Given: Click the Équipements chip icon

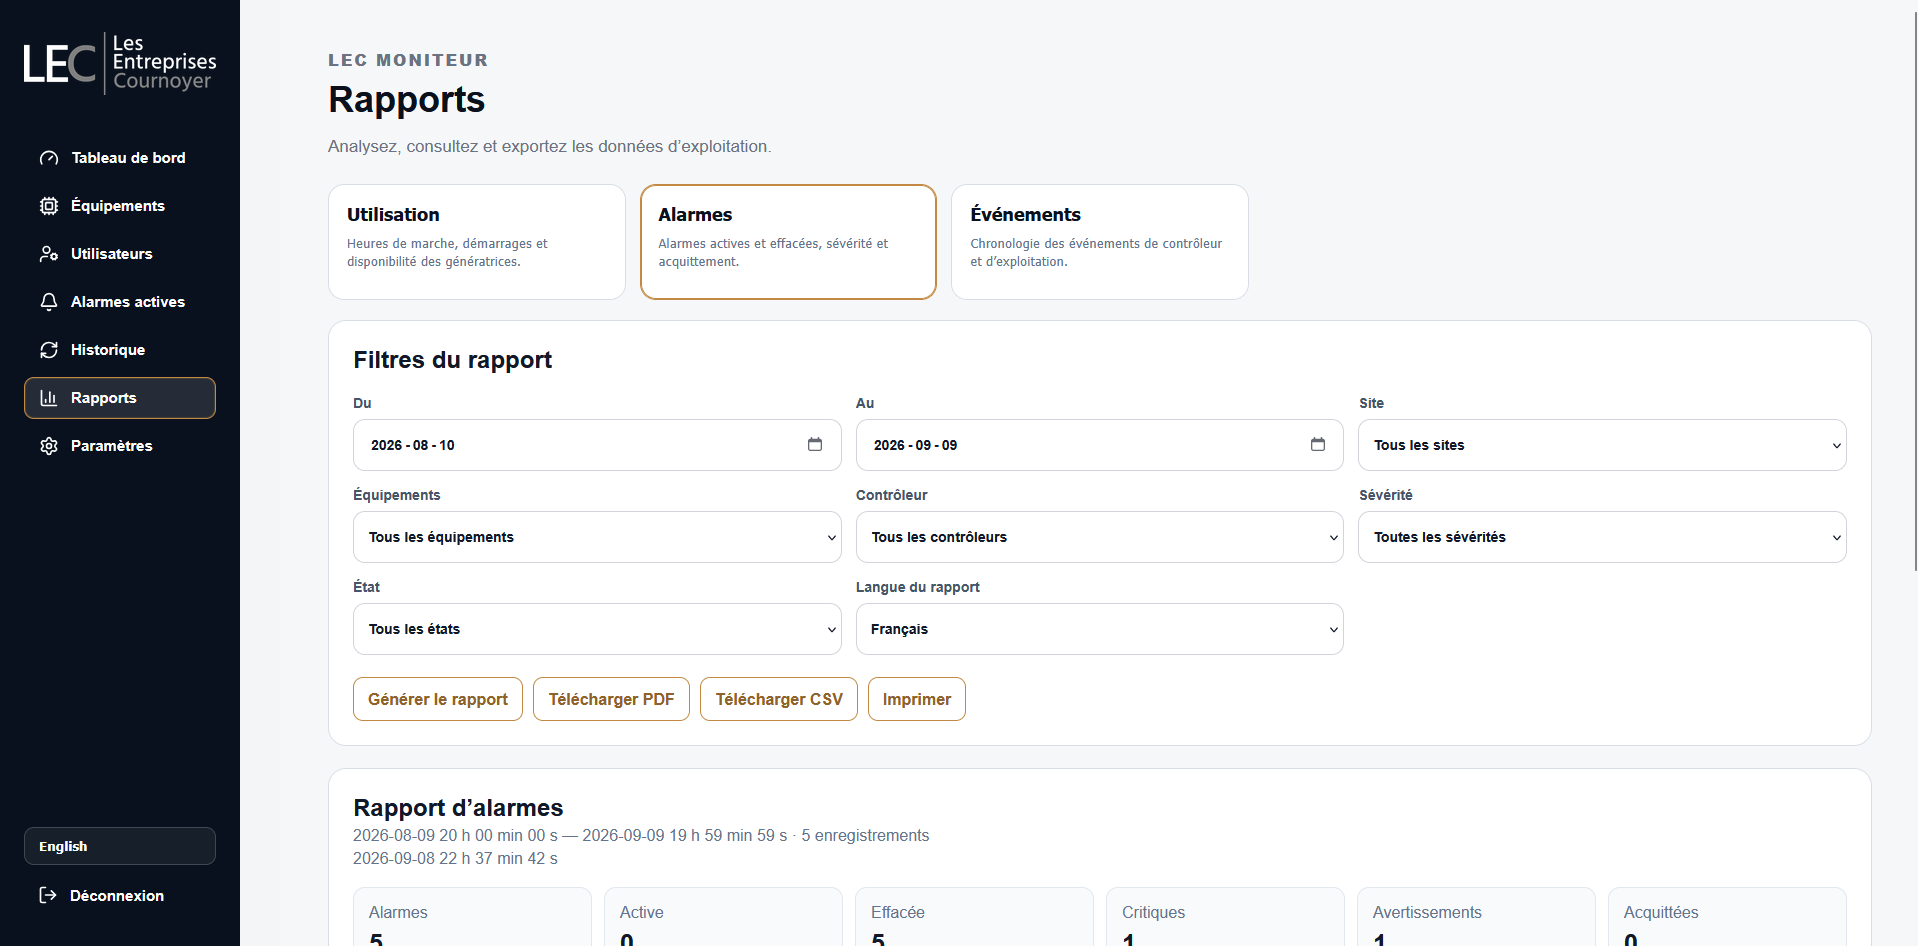Looking at the screenshot, I should pyautogui.click(x=49, y=206).
